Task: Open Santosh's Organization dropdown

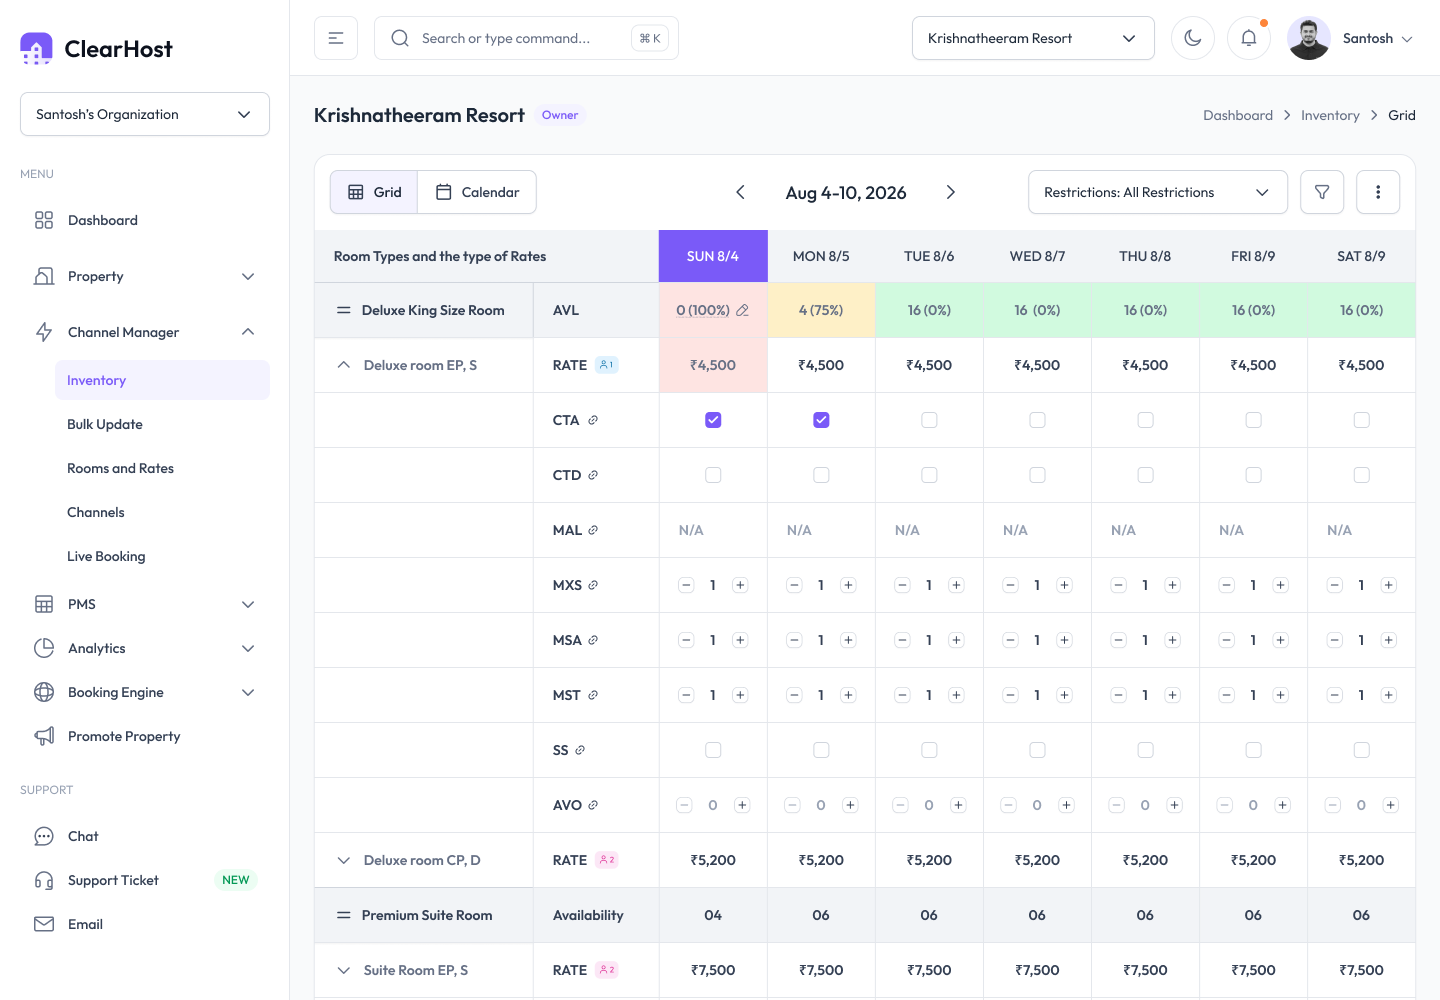Action: pyautogui.click(x=145, y=114)
